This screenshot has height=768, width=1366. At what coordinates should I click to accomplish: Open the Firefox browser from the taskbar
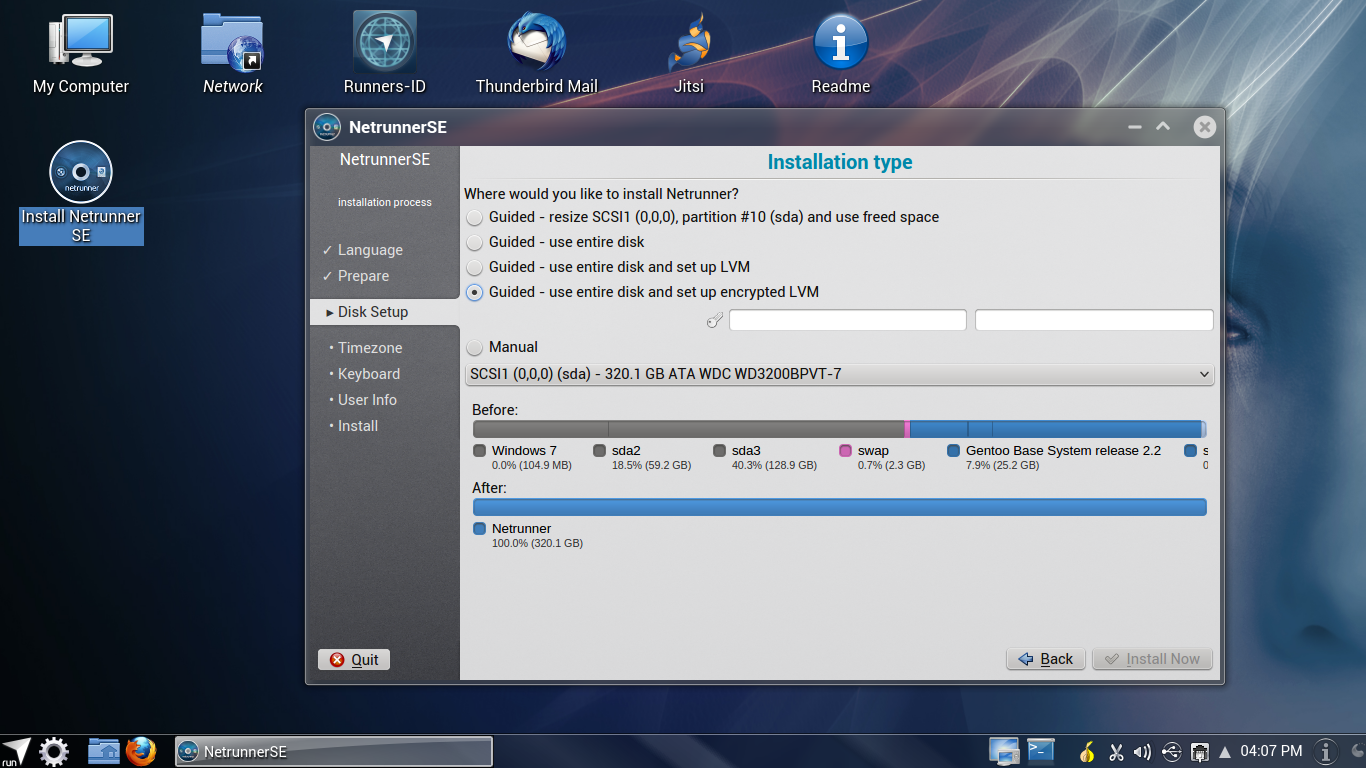(x=140, y=751)
